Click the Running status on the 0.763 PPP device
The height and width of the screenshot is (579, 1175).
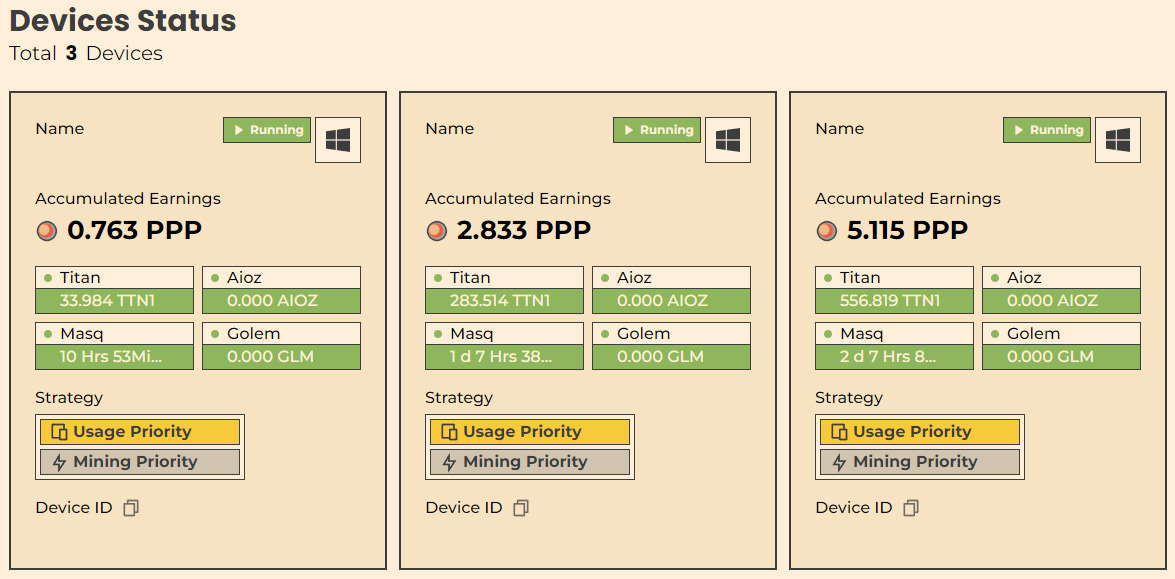tap(267, 130)
